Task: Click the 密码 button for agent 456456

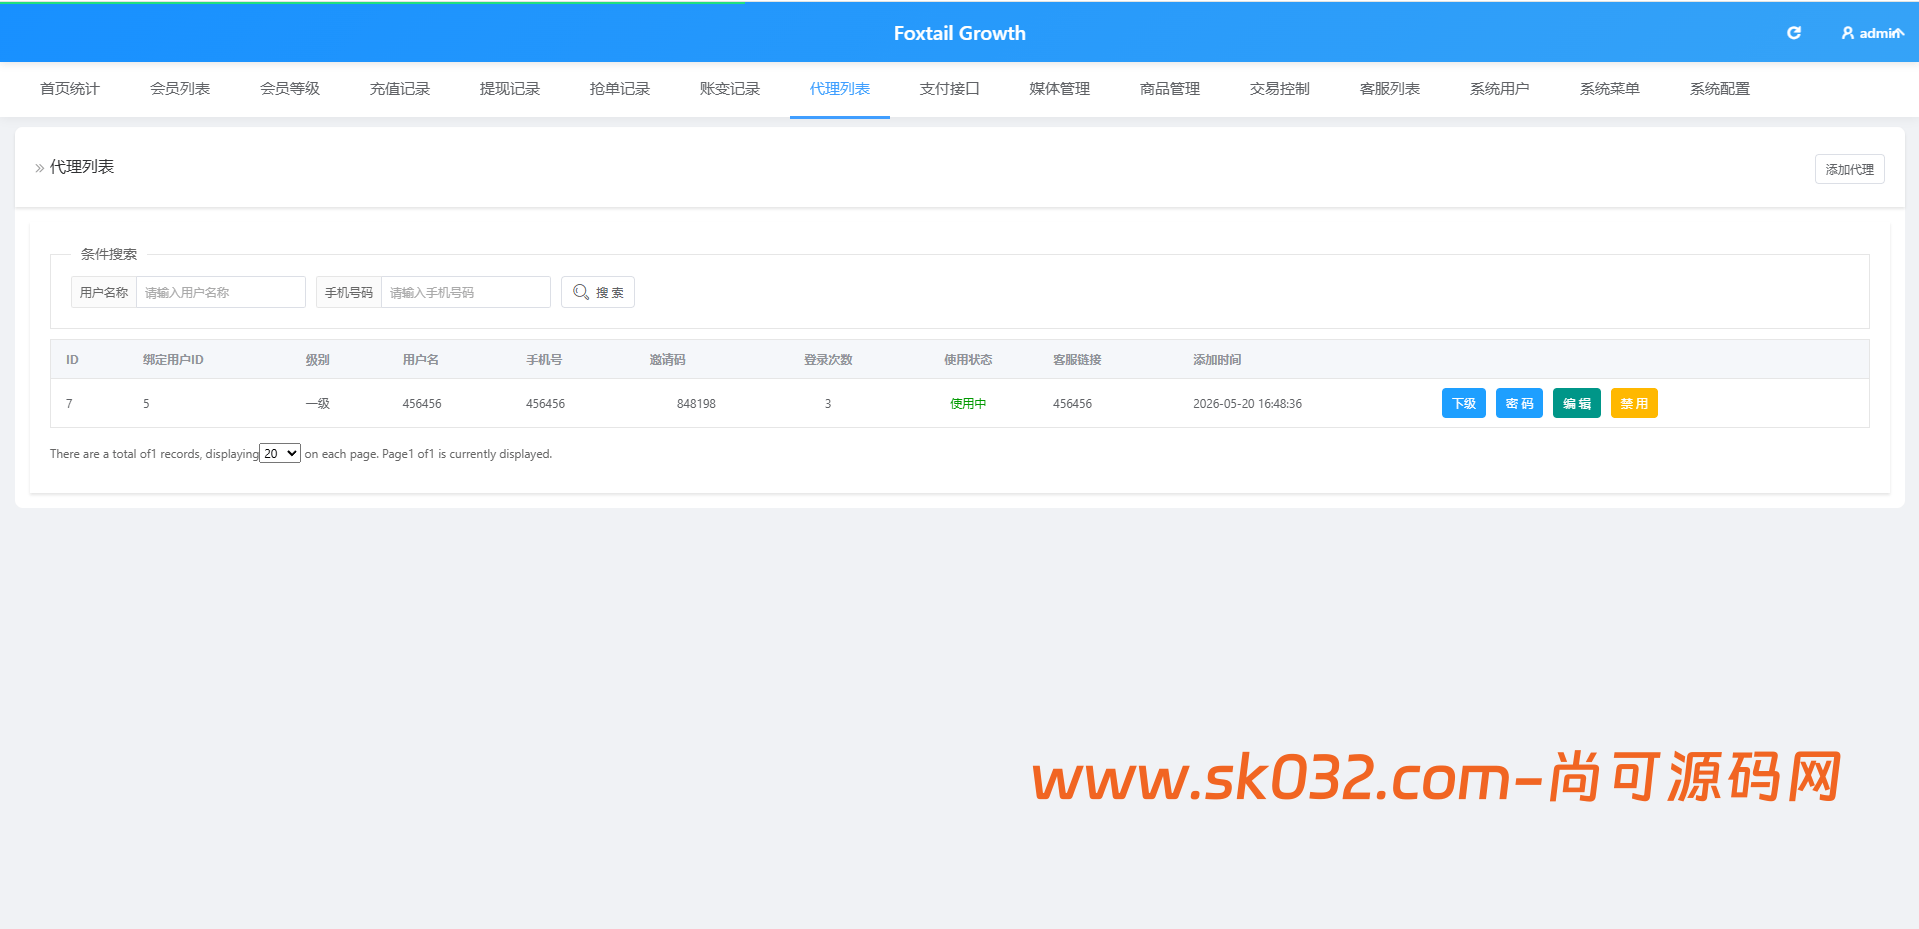Action: coord(1519,403)
